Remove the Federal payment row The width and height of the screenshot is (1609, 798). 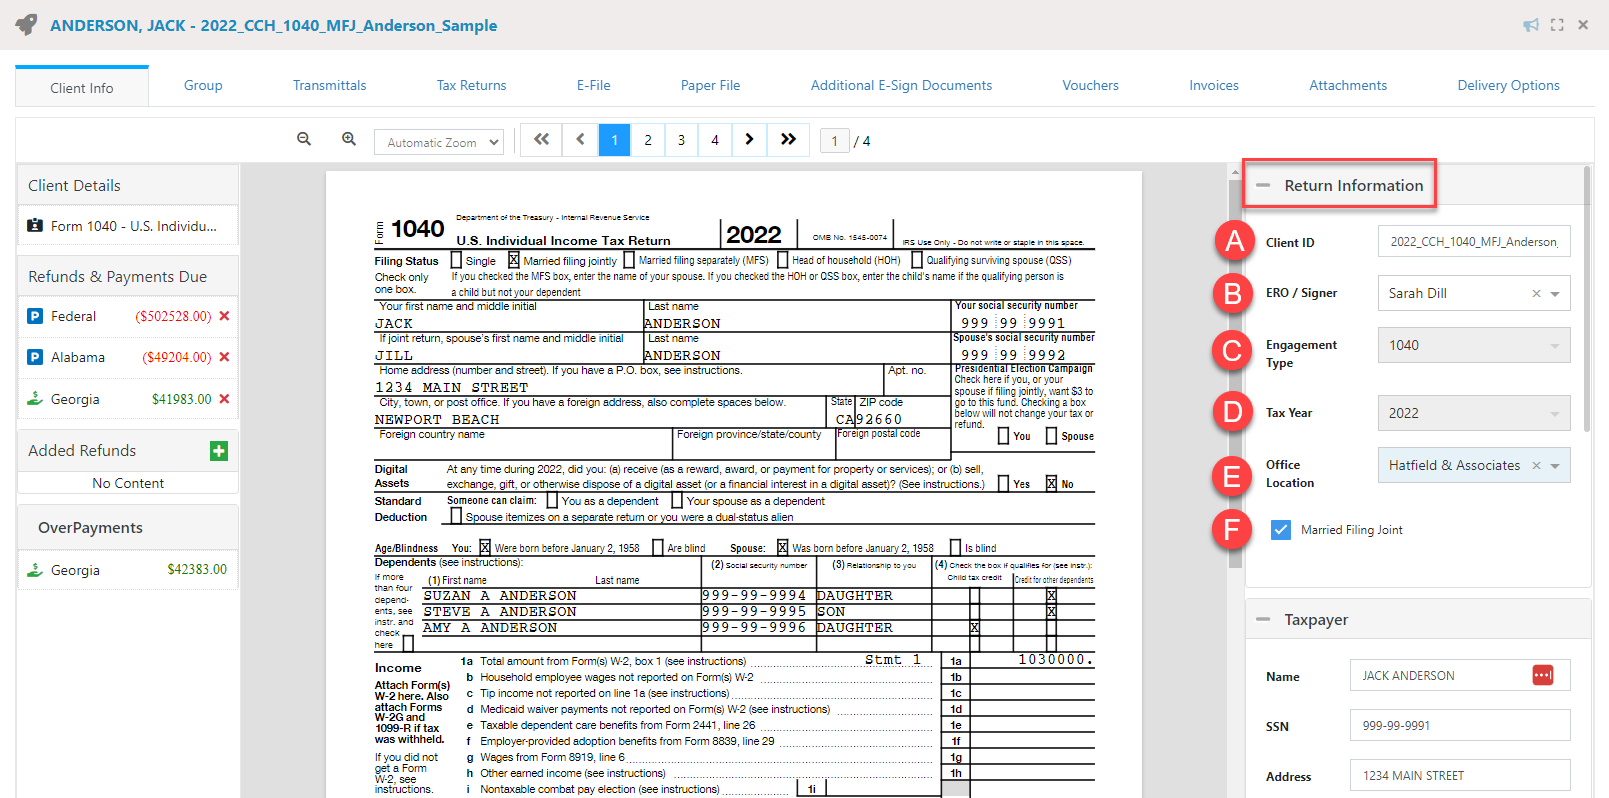(x=224, y=316)
